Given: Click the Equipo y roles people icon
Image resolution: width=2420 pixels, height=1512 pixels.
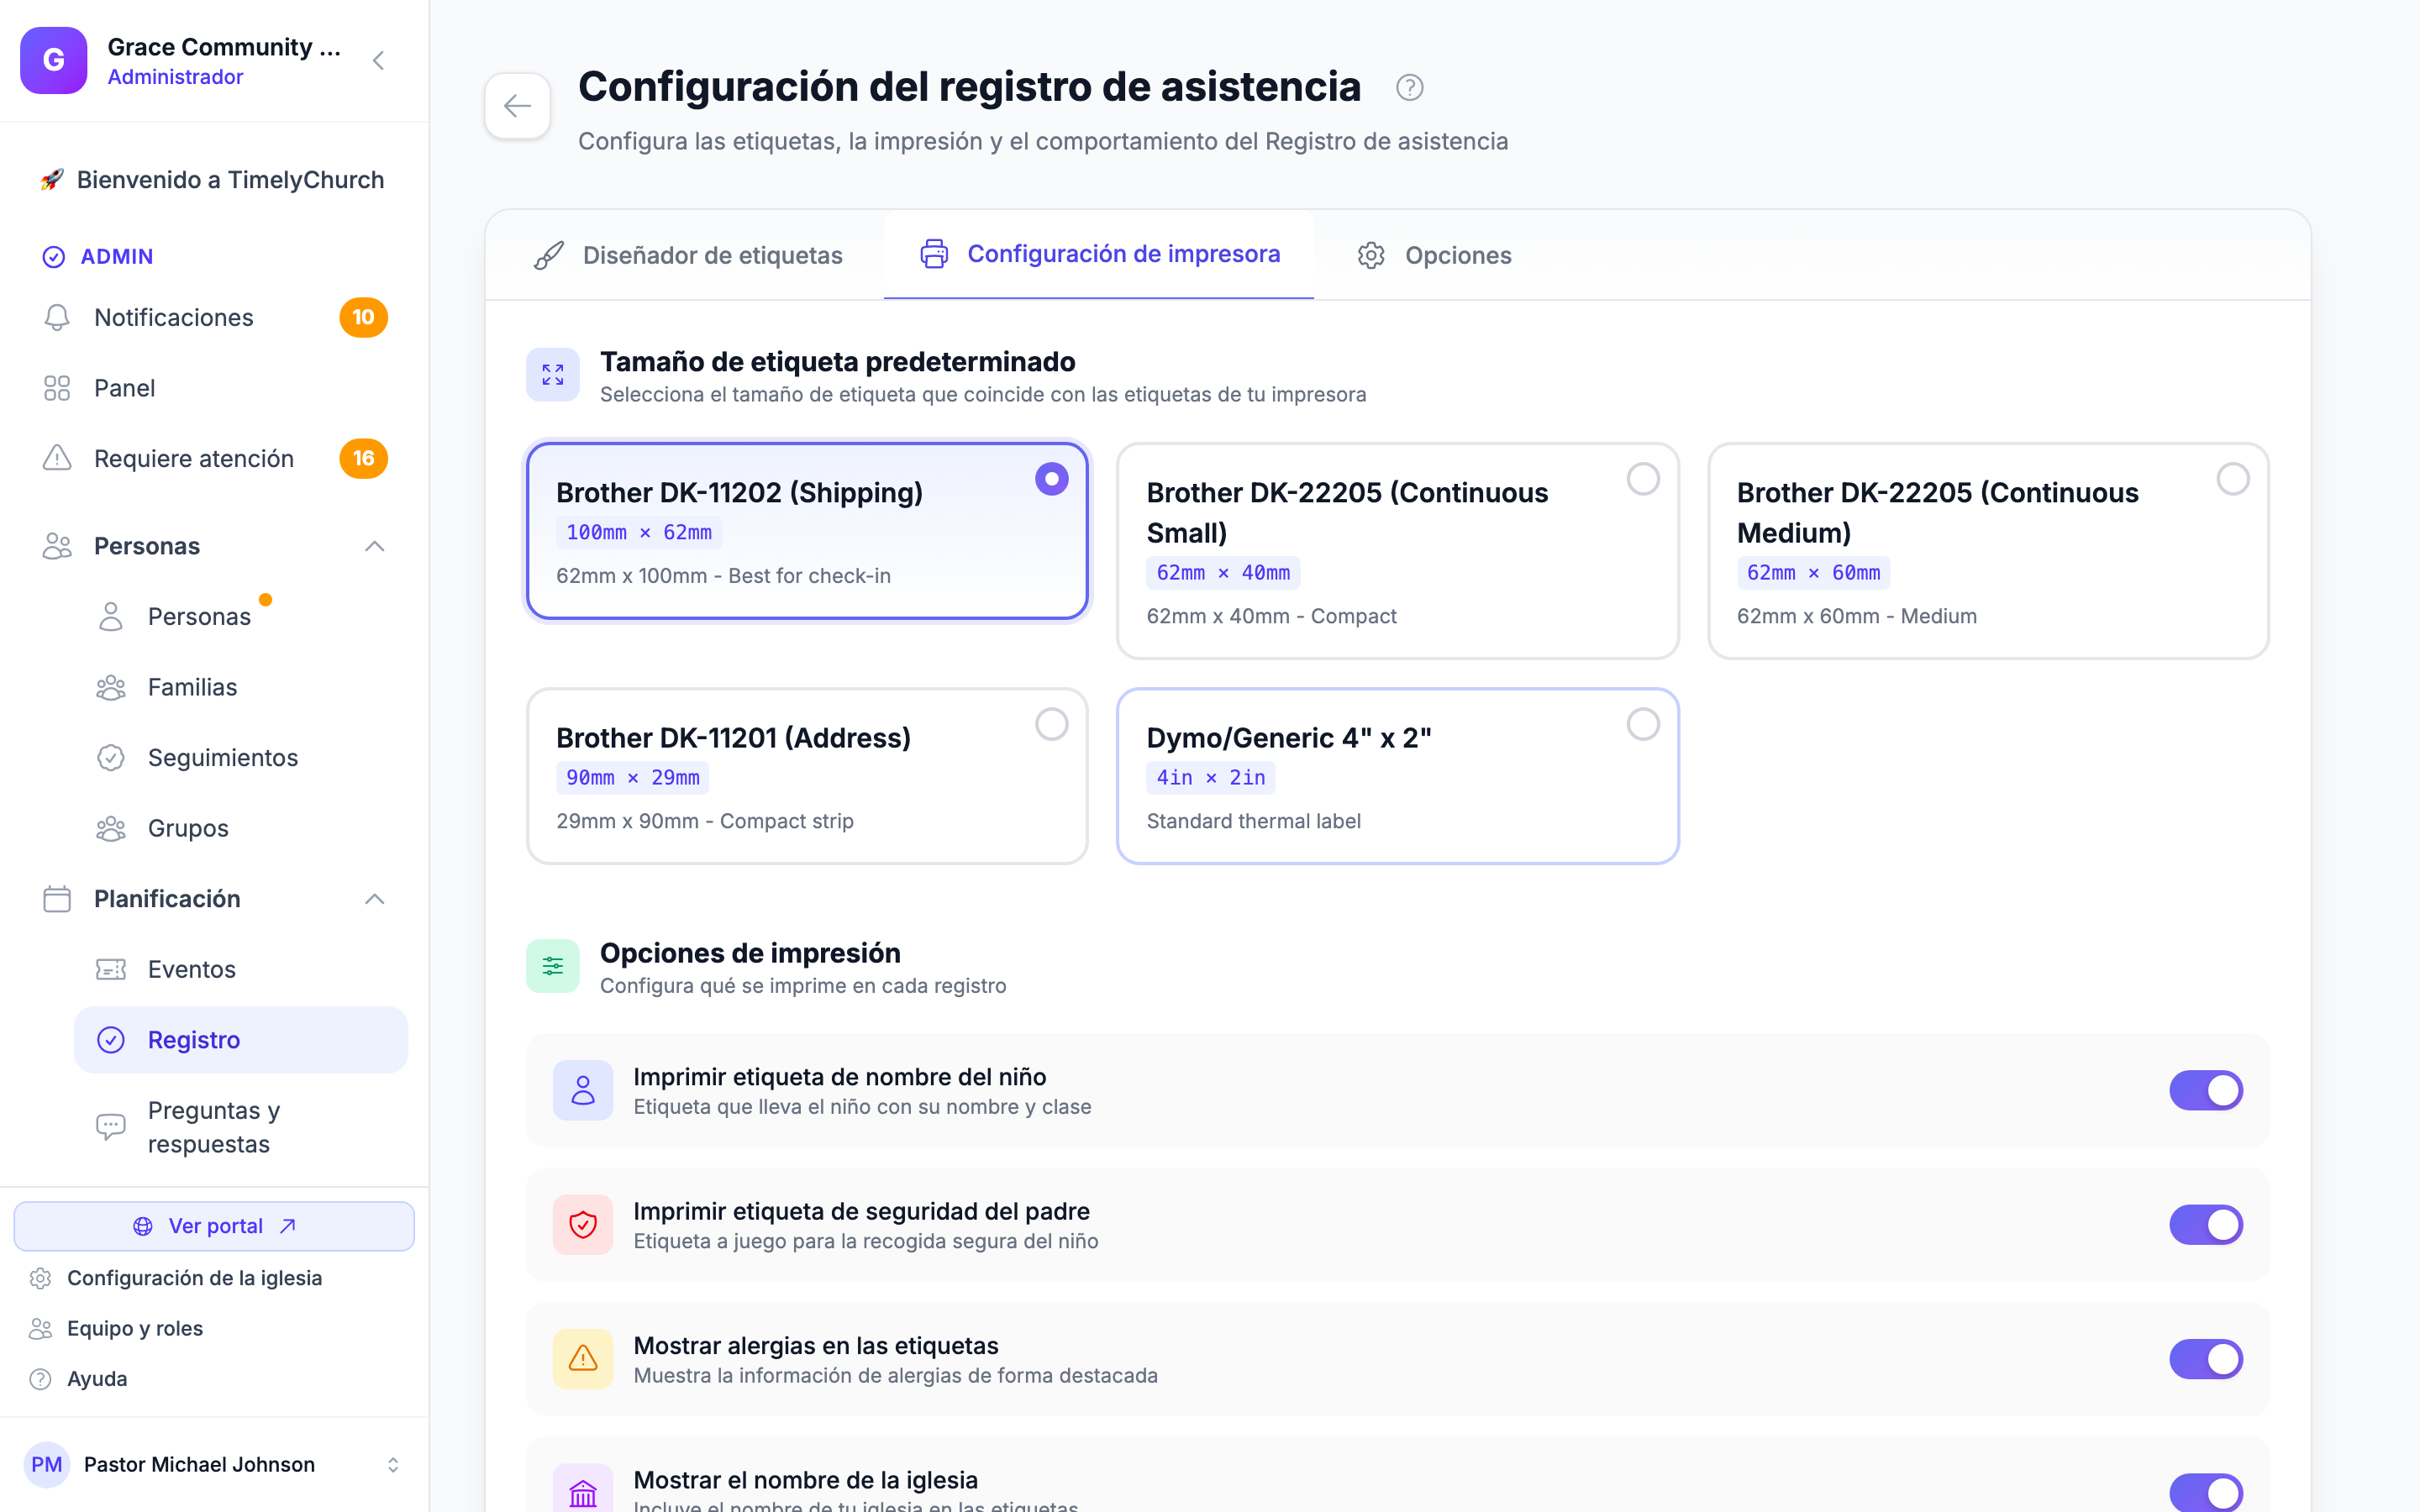Looking at the screenshot, I should pyautogui.click(x=40, y=1328).
